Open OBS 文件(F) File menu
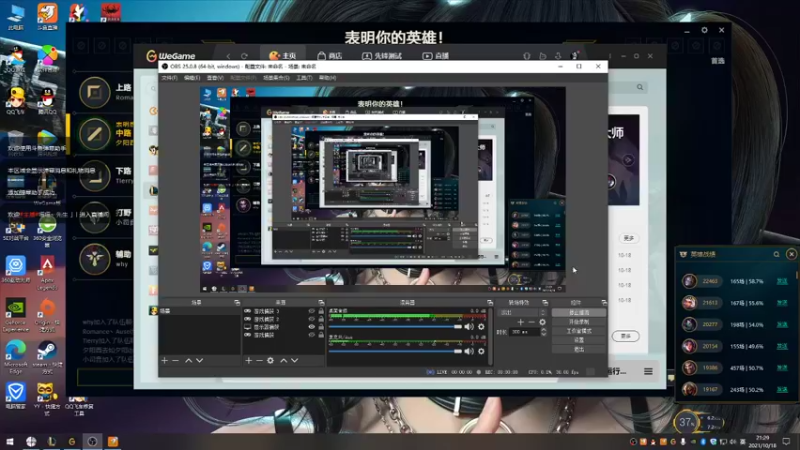Screen dimensions: 800x450 click(169, 78)
